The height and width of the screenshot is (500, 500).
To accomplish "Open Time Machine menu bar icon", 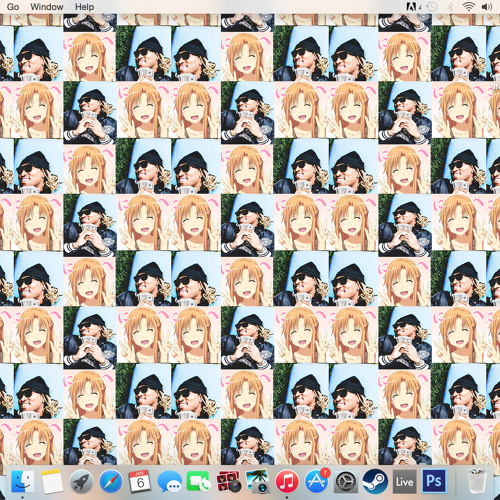I will click(x=432, y=7).
